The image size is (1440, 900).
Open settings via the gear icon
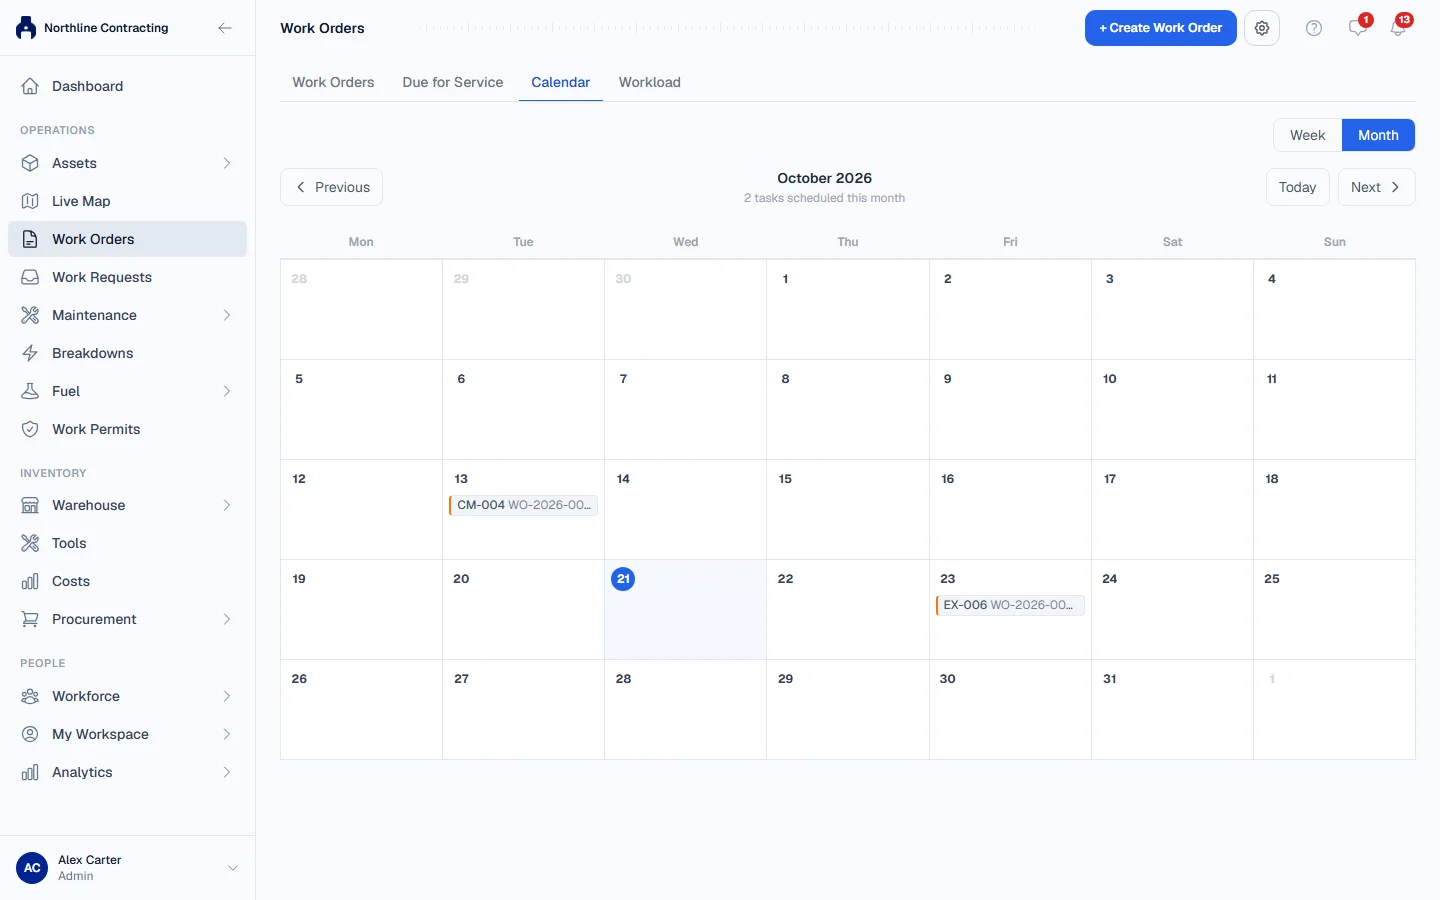pyautogui.click(x=1262, y=28)
